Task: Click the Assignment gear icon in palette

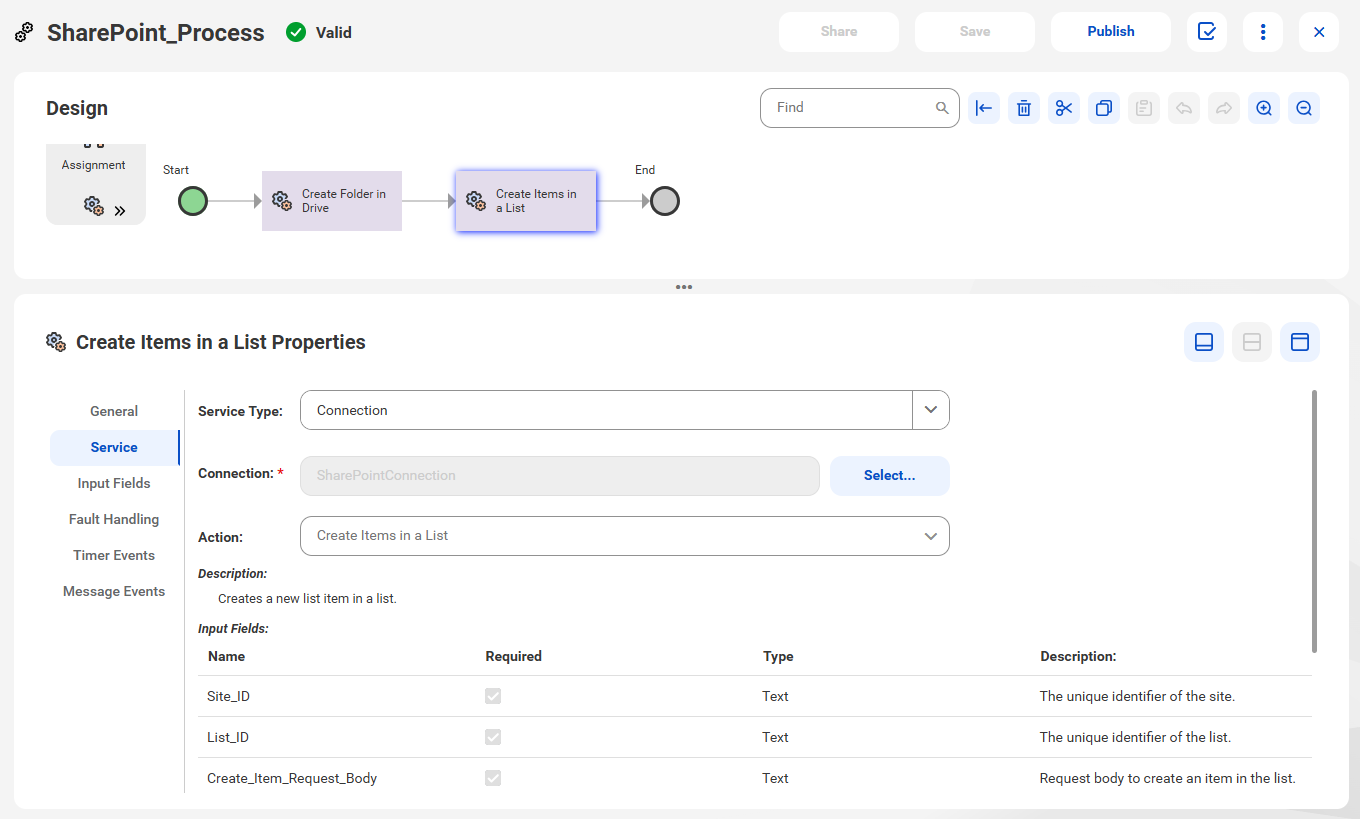Action: [94, 206]
